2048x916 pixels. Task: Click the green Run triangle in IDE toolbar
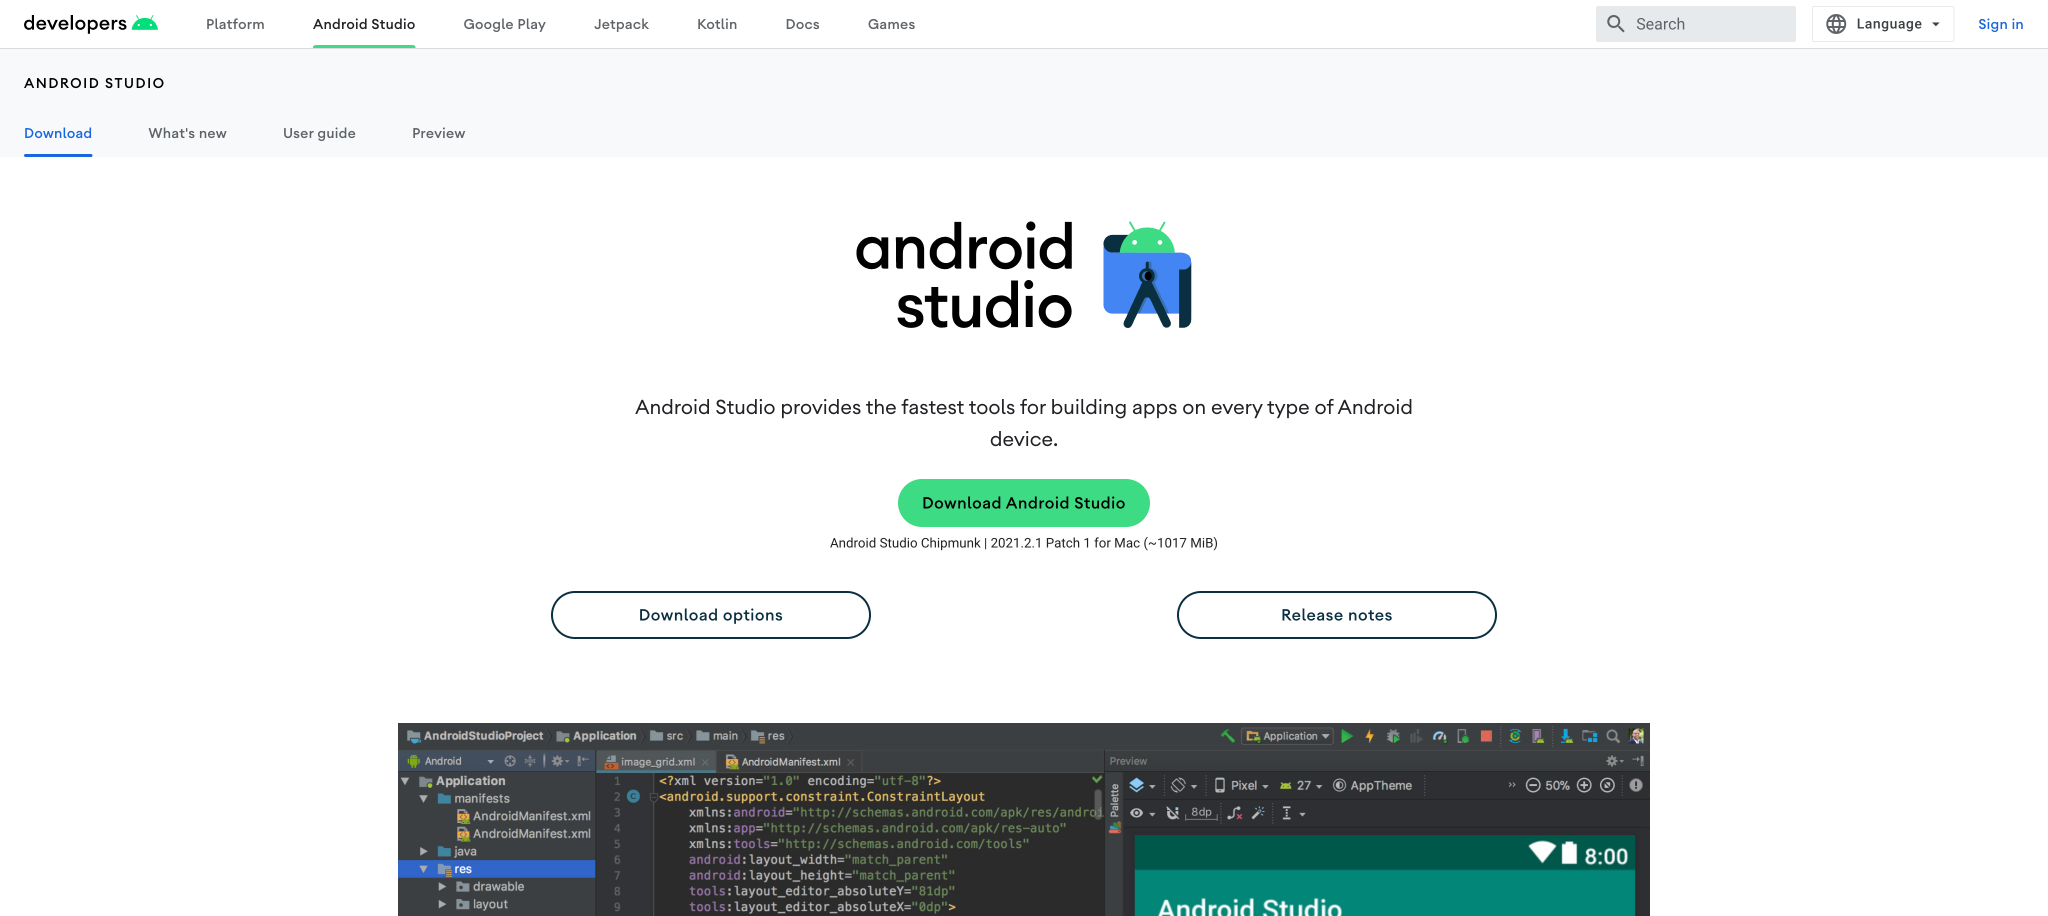point(1347,736)
